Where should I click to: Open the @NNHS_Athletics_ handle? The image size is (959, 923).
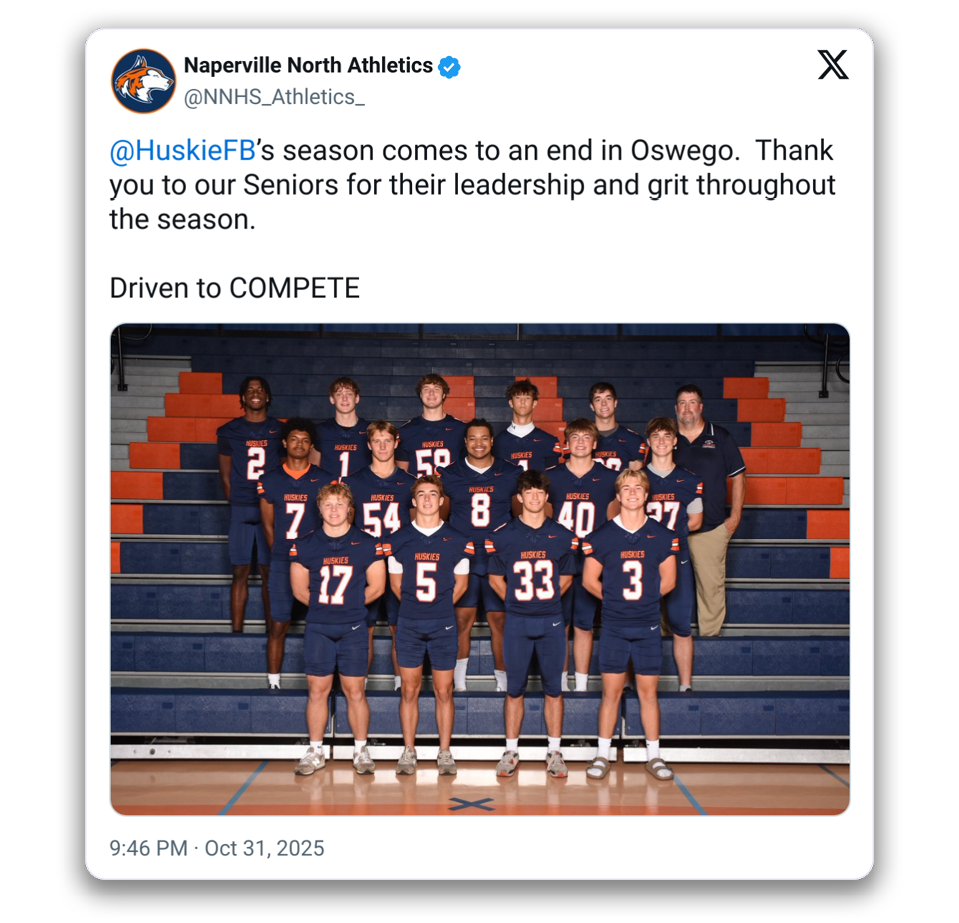[274, 97]
